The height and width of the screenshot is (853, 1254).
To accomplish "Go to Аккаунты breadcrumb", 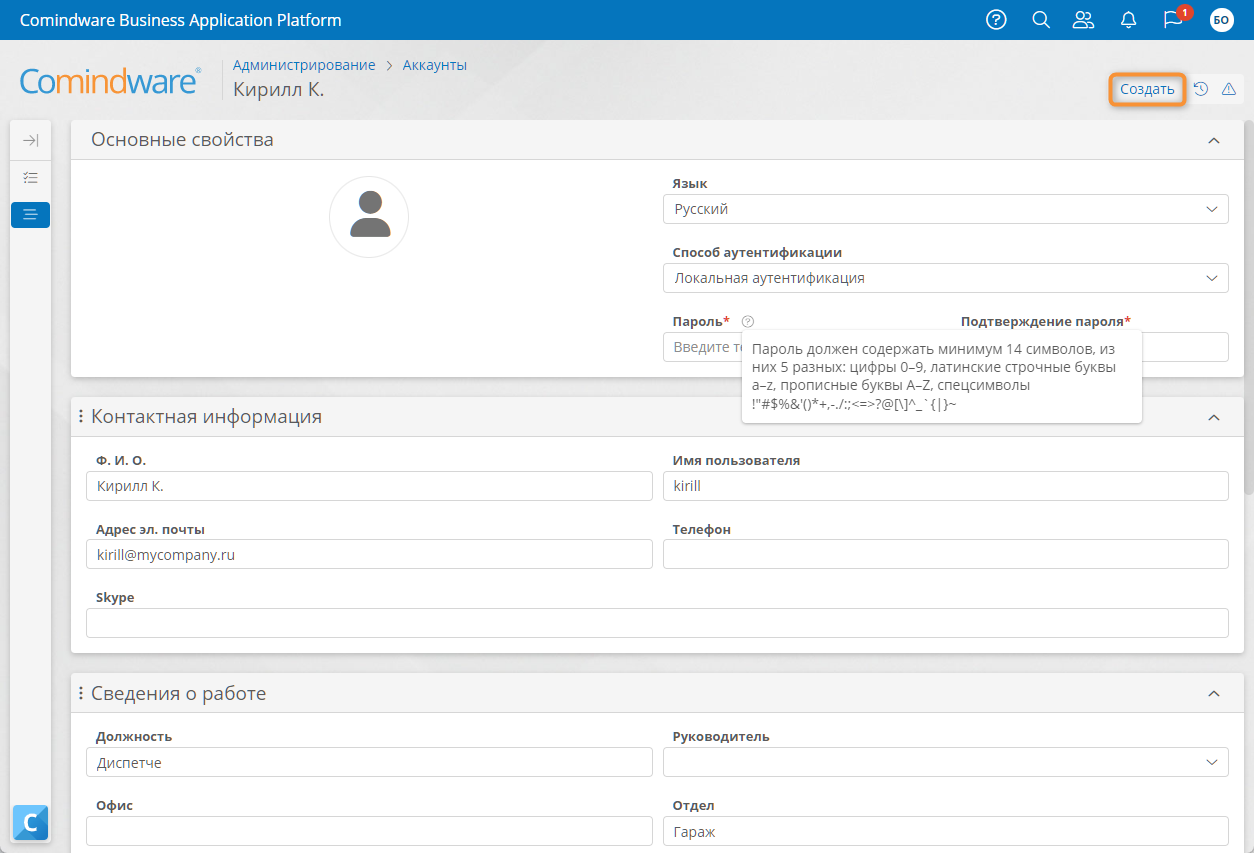I will (x=435, y=65).
